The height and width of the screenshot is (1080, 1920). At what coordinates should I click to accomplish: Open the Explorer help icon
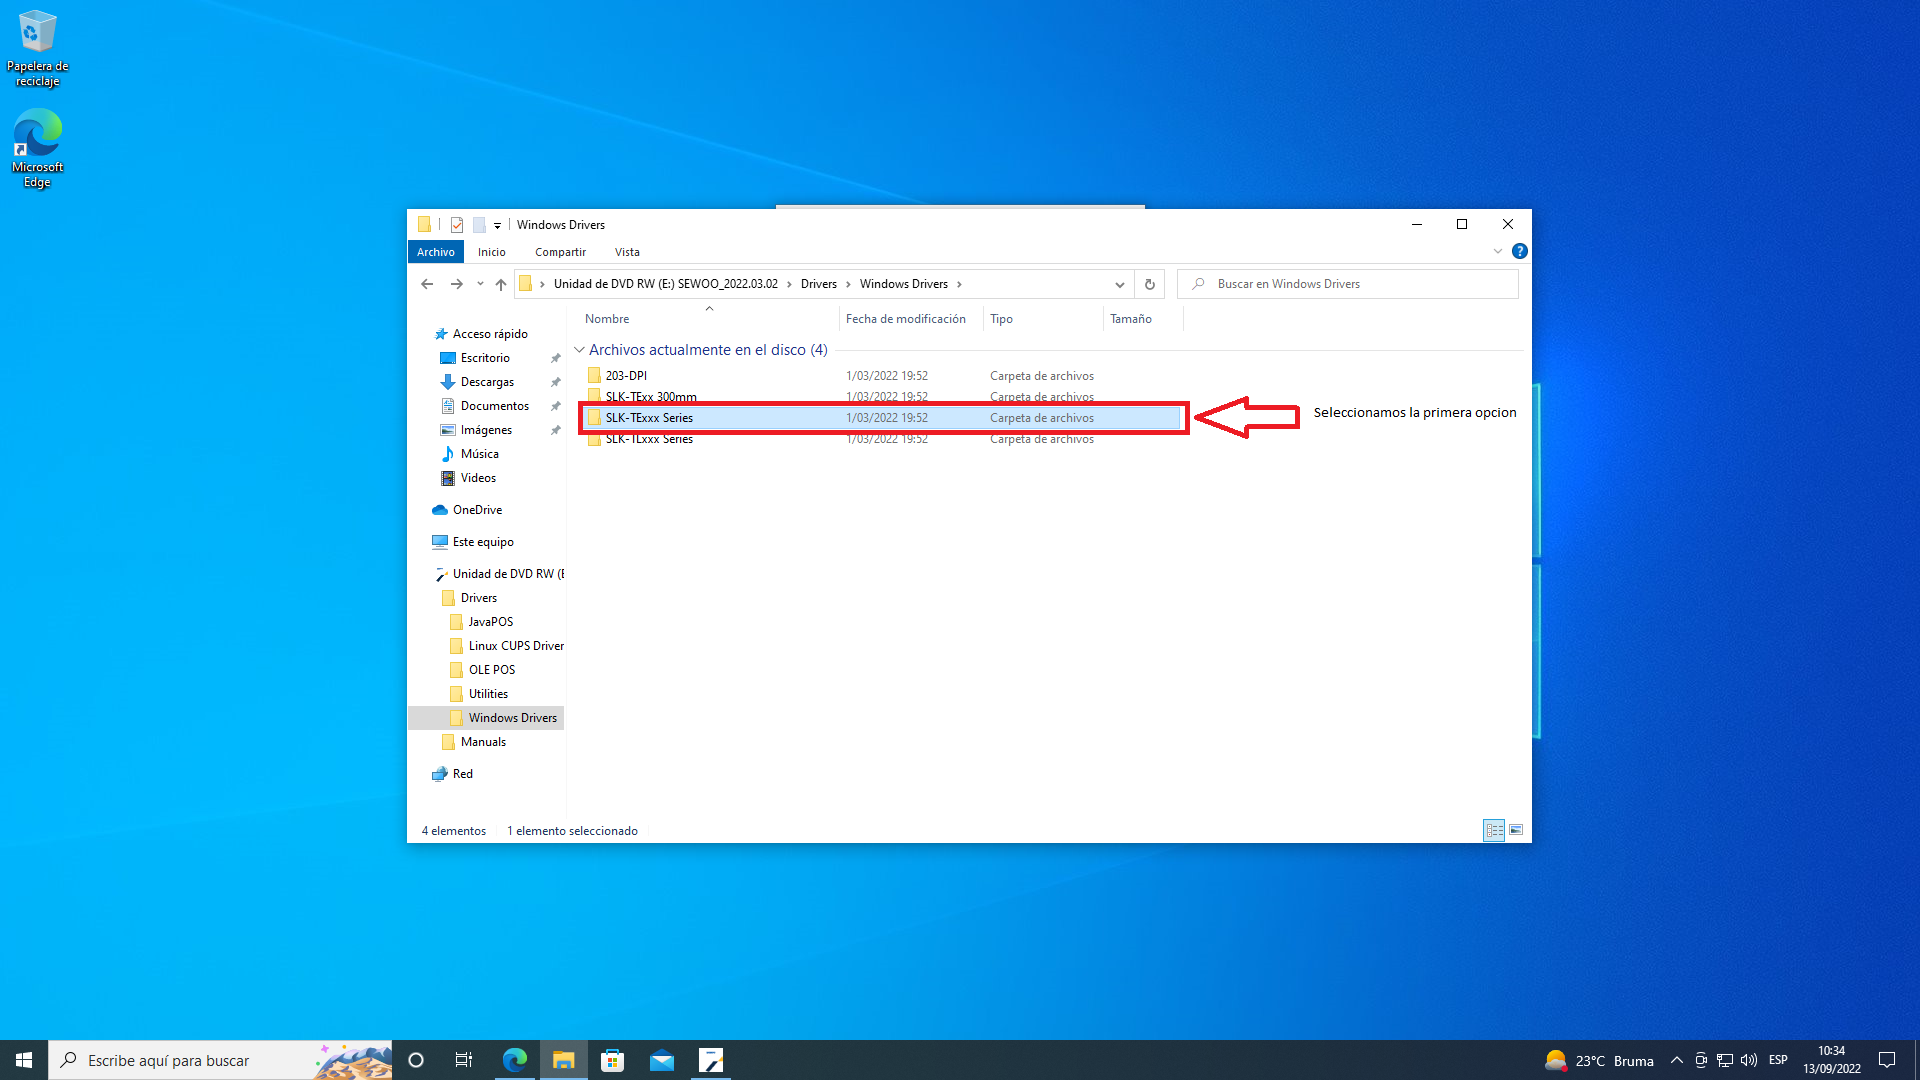point(1519,252)
